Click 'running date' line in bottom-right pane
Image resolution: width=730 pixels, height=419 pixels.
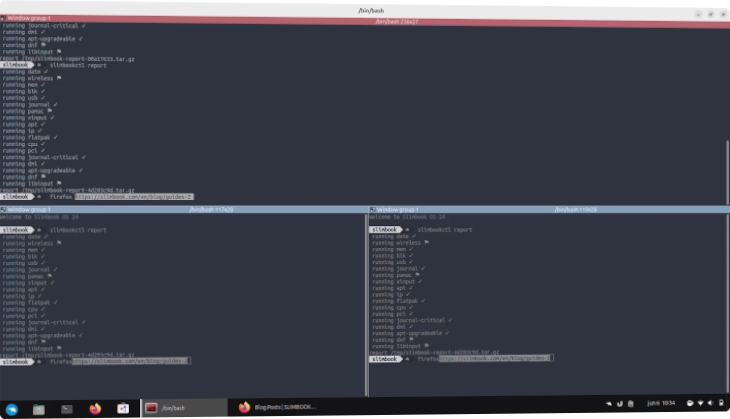394,236
